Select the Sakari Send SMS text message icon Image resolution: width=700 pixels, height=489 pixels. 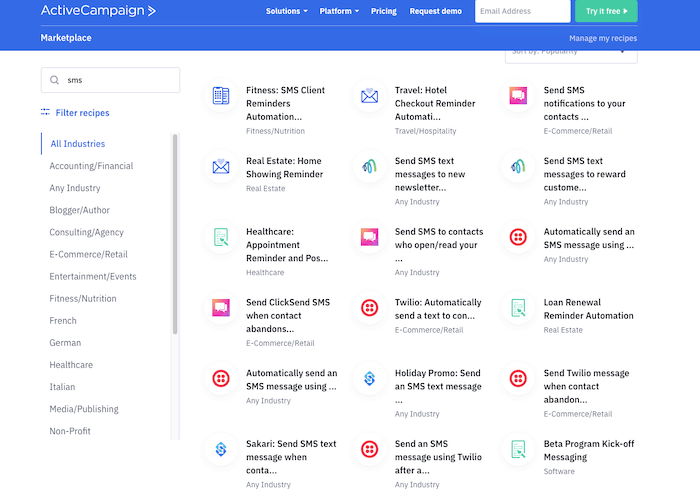(221, 449)
